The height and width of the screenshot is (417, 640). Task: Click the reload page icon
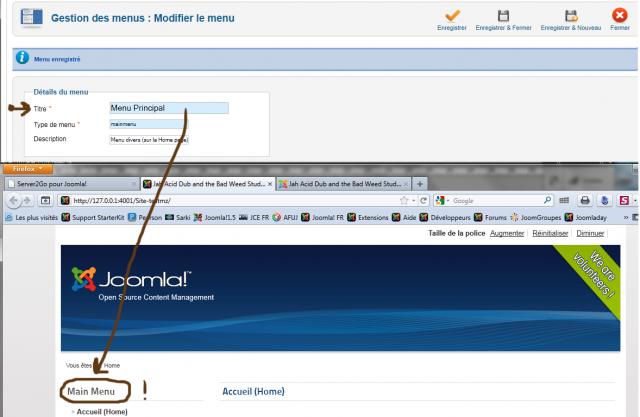pyautogui.click(x=423, y=200)
